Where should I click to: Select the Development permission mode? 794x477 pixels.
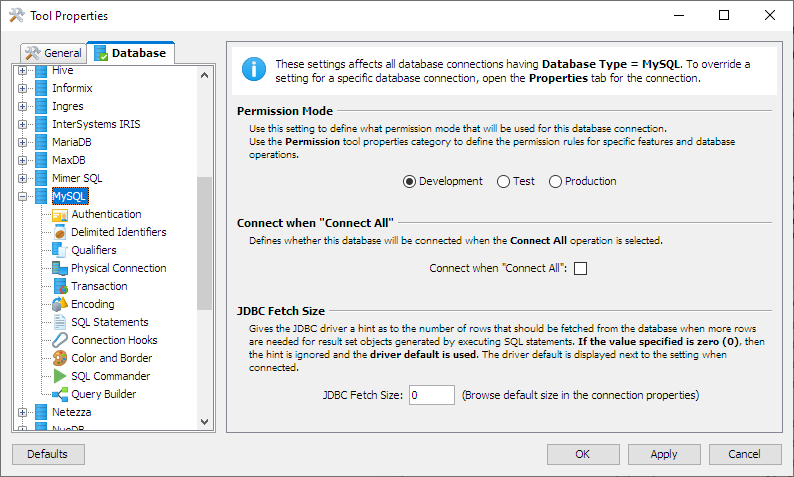pyautogui.click(x=409, y=181)
